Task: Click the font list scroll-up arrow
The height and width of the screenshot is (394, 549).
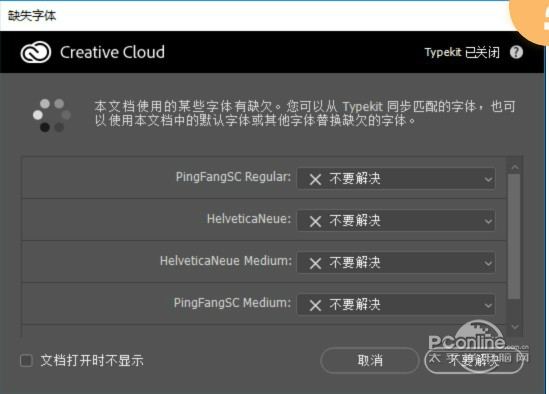Action: pyautogui.click(x=515, y=167)
